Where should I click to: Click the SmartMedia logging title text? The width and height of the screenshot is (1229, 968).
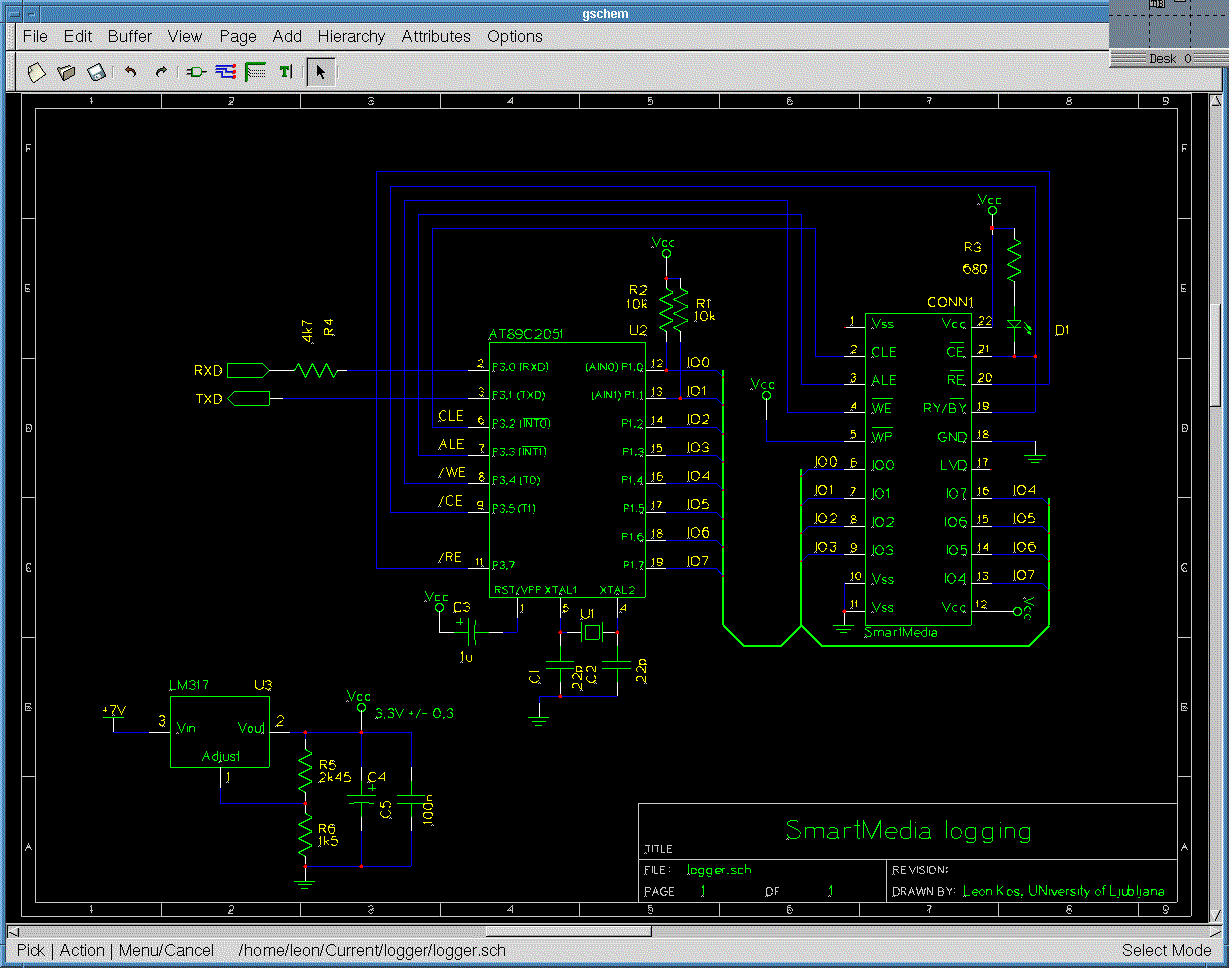coord(908,830)
